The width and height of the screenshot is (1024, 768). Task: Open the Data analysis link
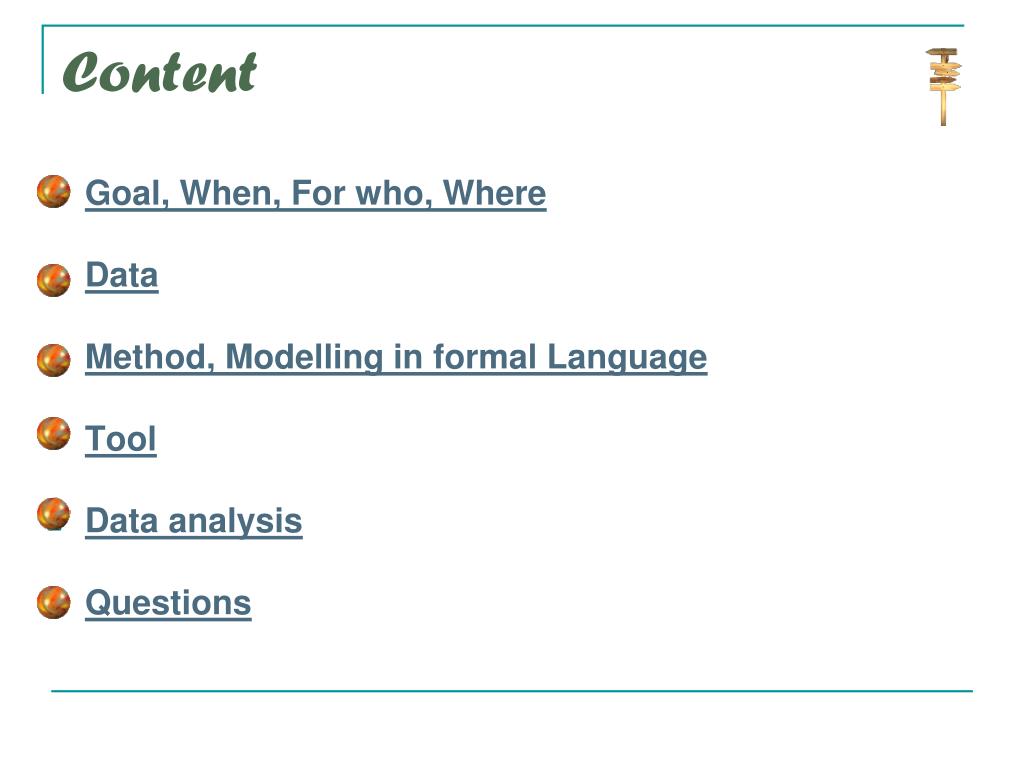click(193, 522)
